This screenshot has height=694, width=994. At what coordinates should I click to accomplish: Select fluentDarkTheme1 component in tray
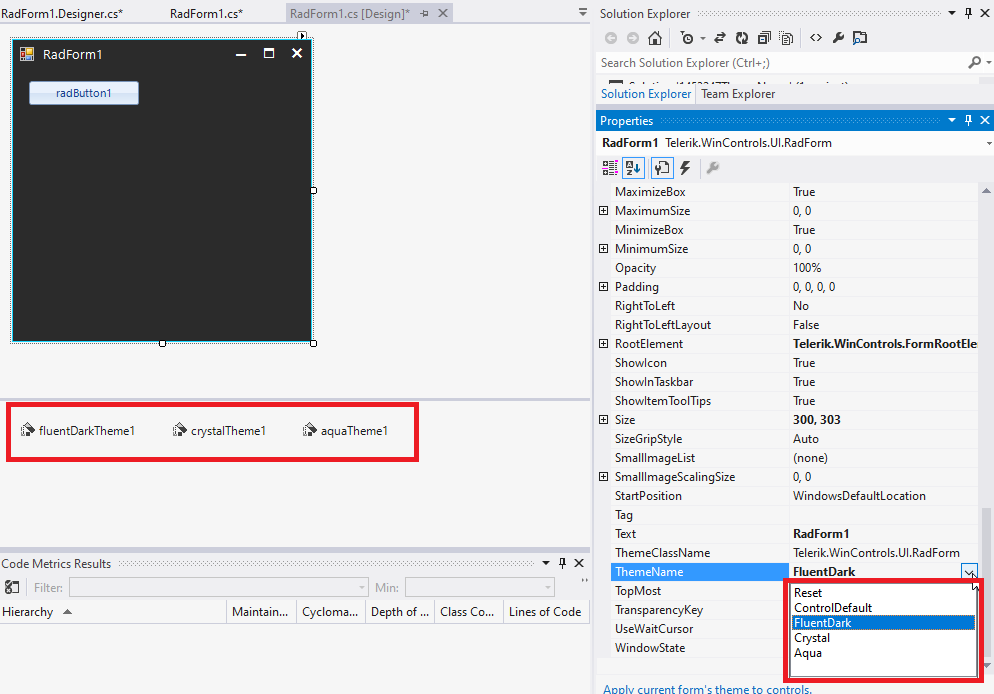78,430
